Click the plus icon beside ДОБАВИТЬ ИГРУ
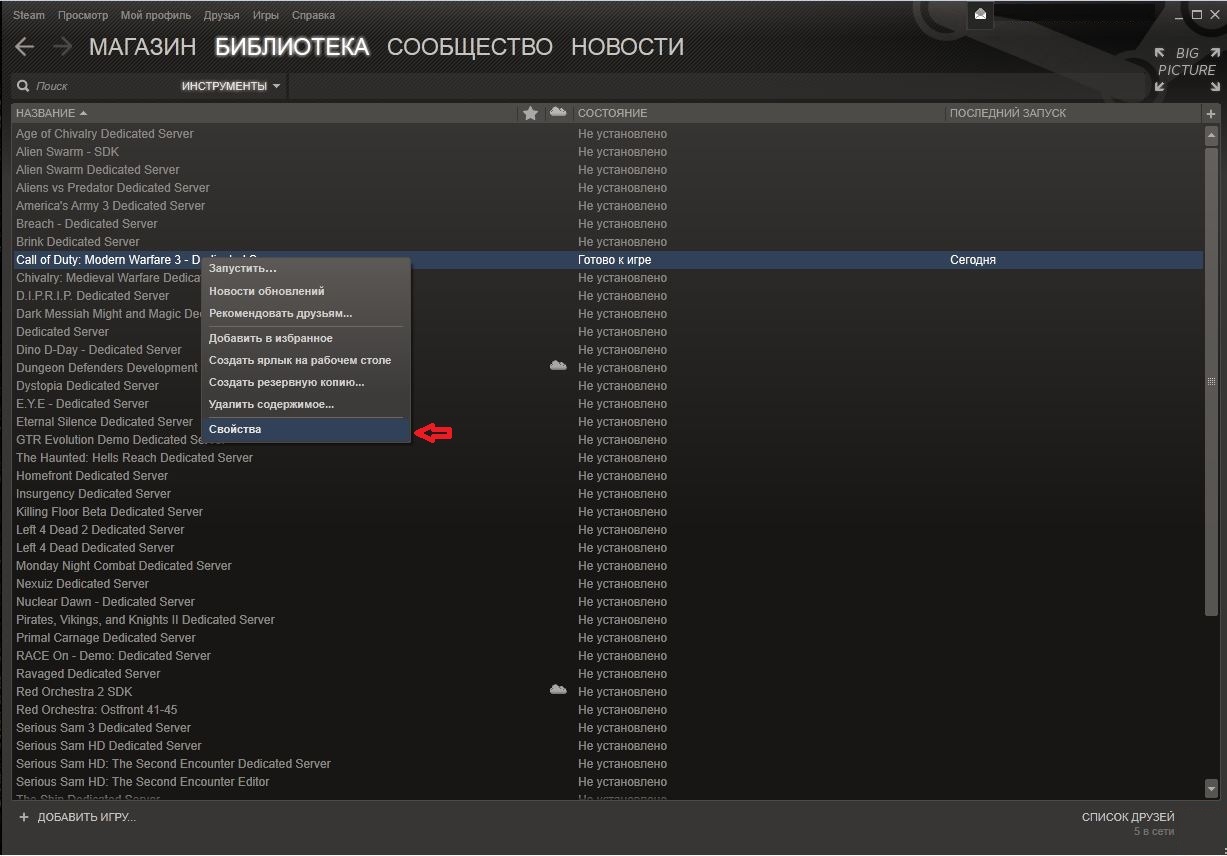 click(24, 817)
